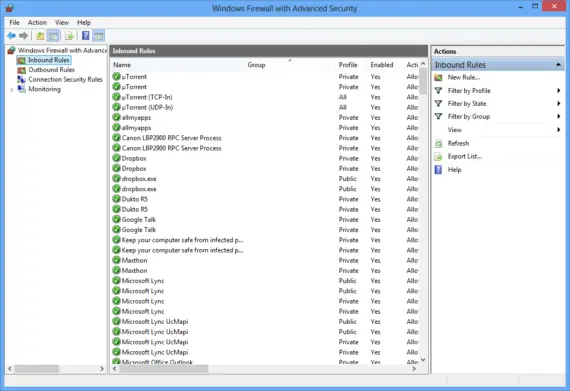Click the Export List icon in Actions pane
Viewport: 570px width, 391px height.
tap(438, 156)
